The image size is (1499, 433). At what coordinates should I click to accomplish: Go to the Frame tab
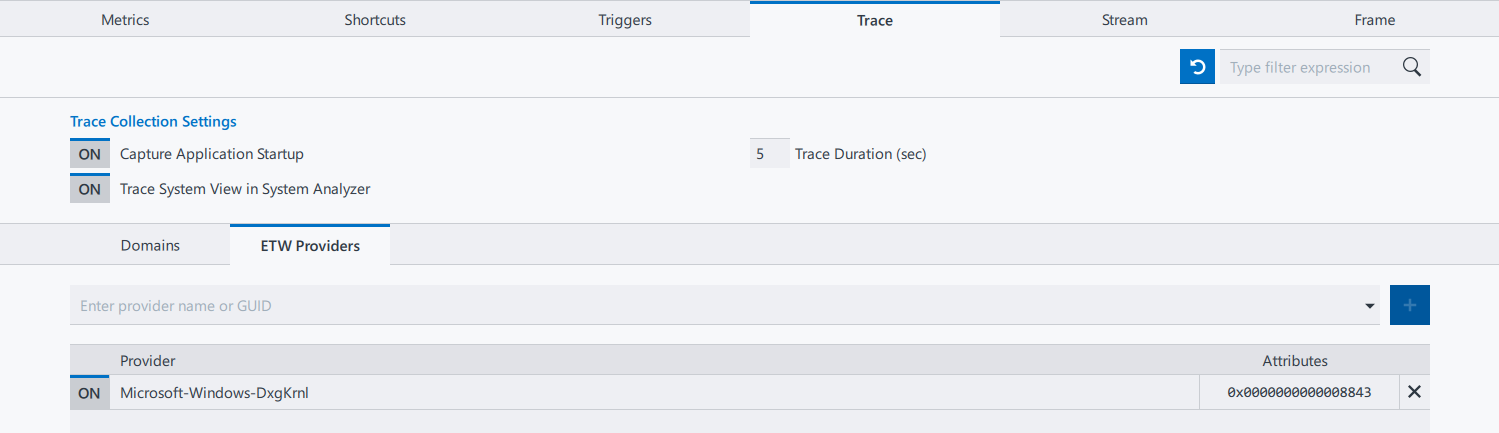click(x=1374, y=20)
